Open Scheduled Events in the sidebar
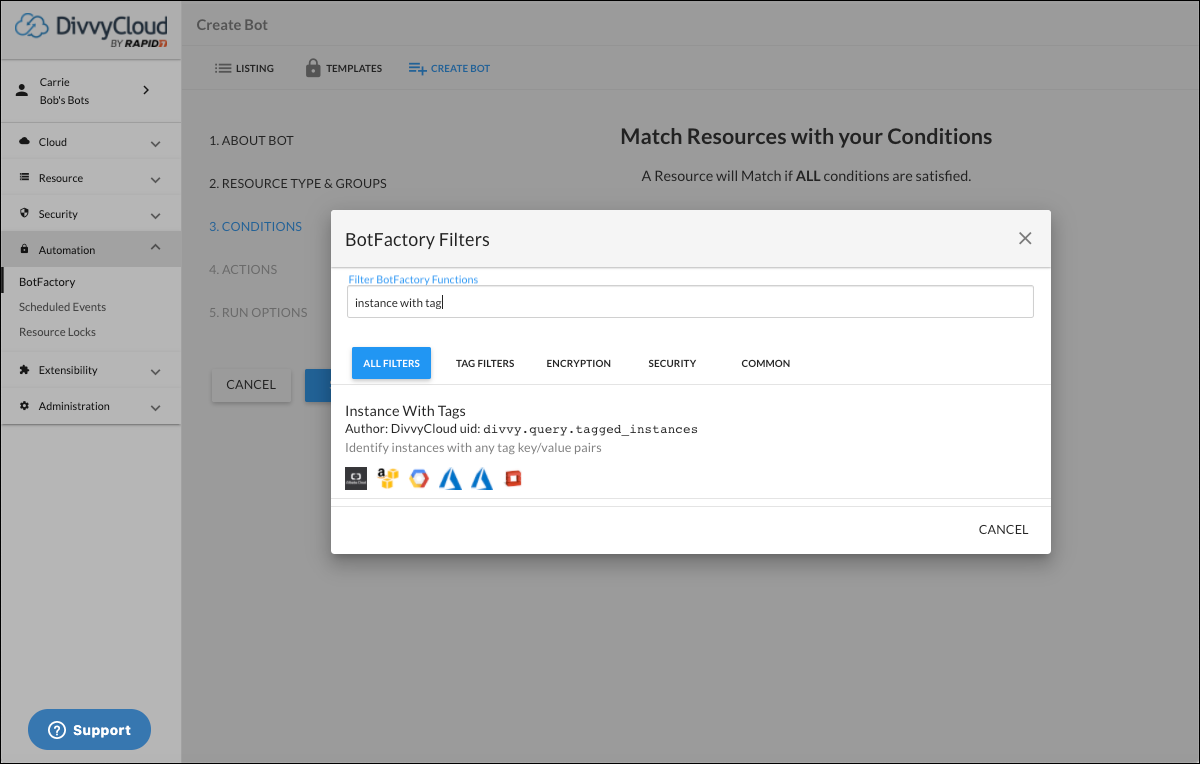Screen dimensions: 1200x764 (x=62, y=307)
